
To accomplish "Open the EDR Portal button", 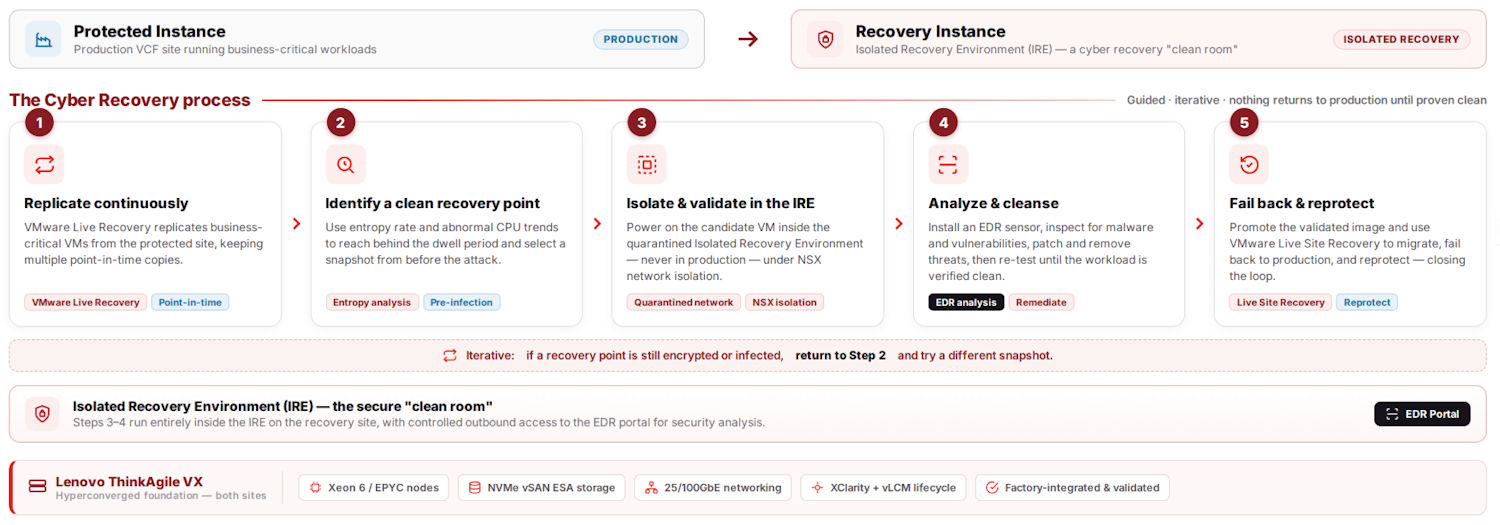I will [x=1422, y=414].
